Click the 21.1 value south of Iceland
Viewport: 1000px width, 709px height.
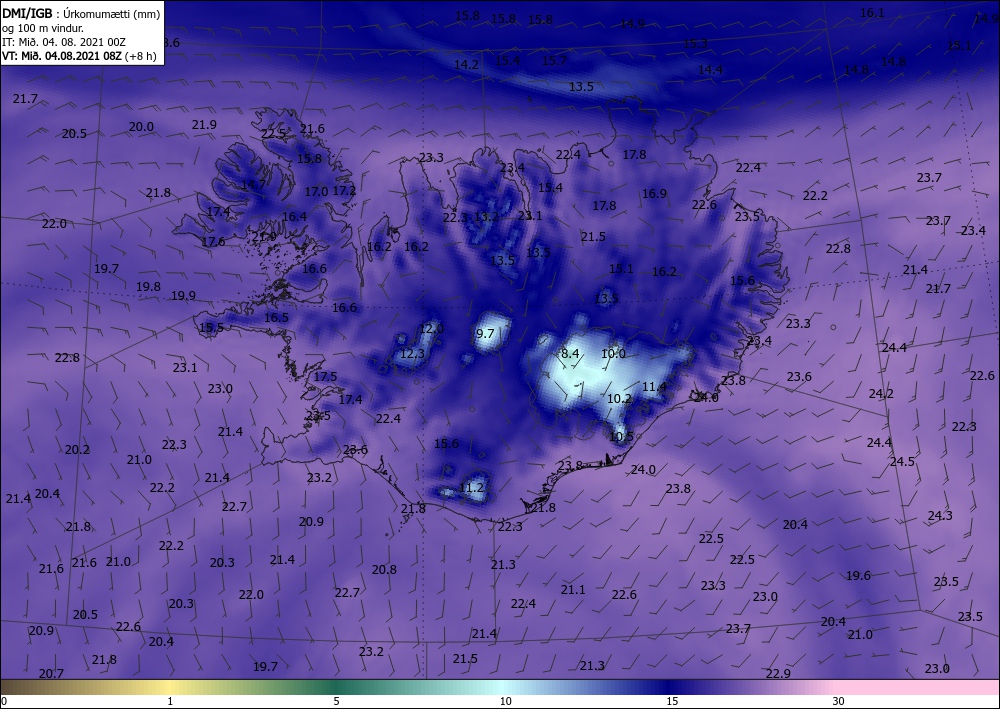(x=573, y=590)
